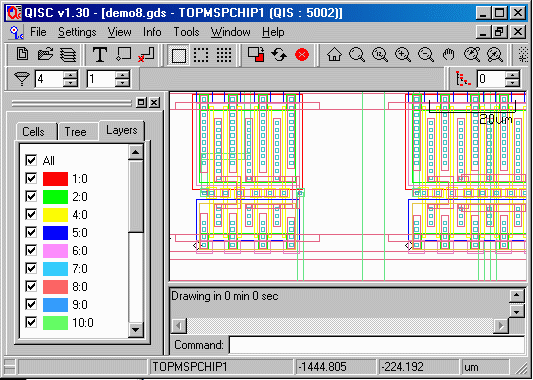Float the side panel with its dock button
The height and width of the screenshot is (380, 533).
141,103
